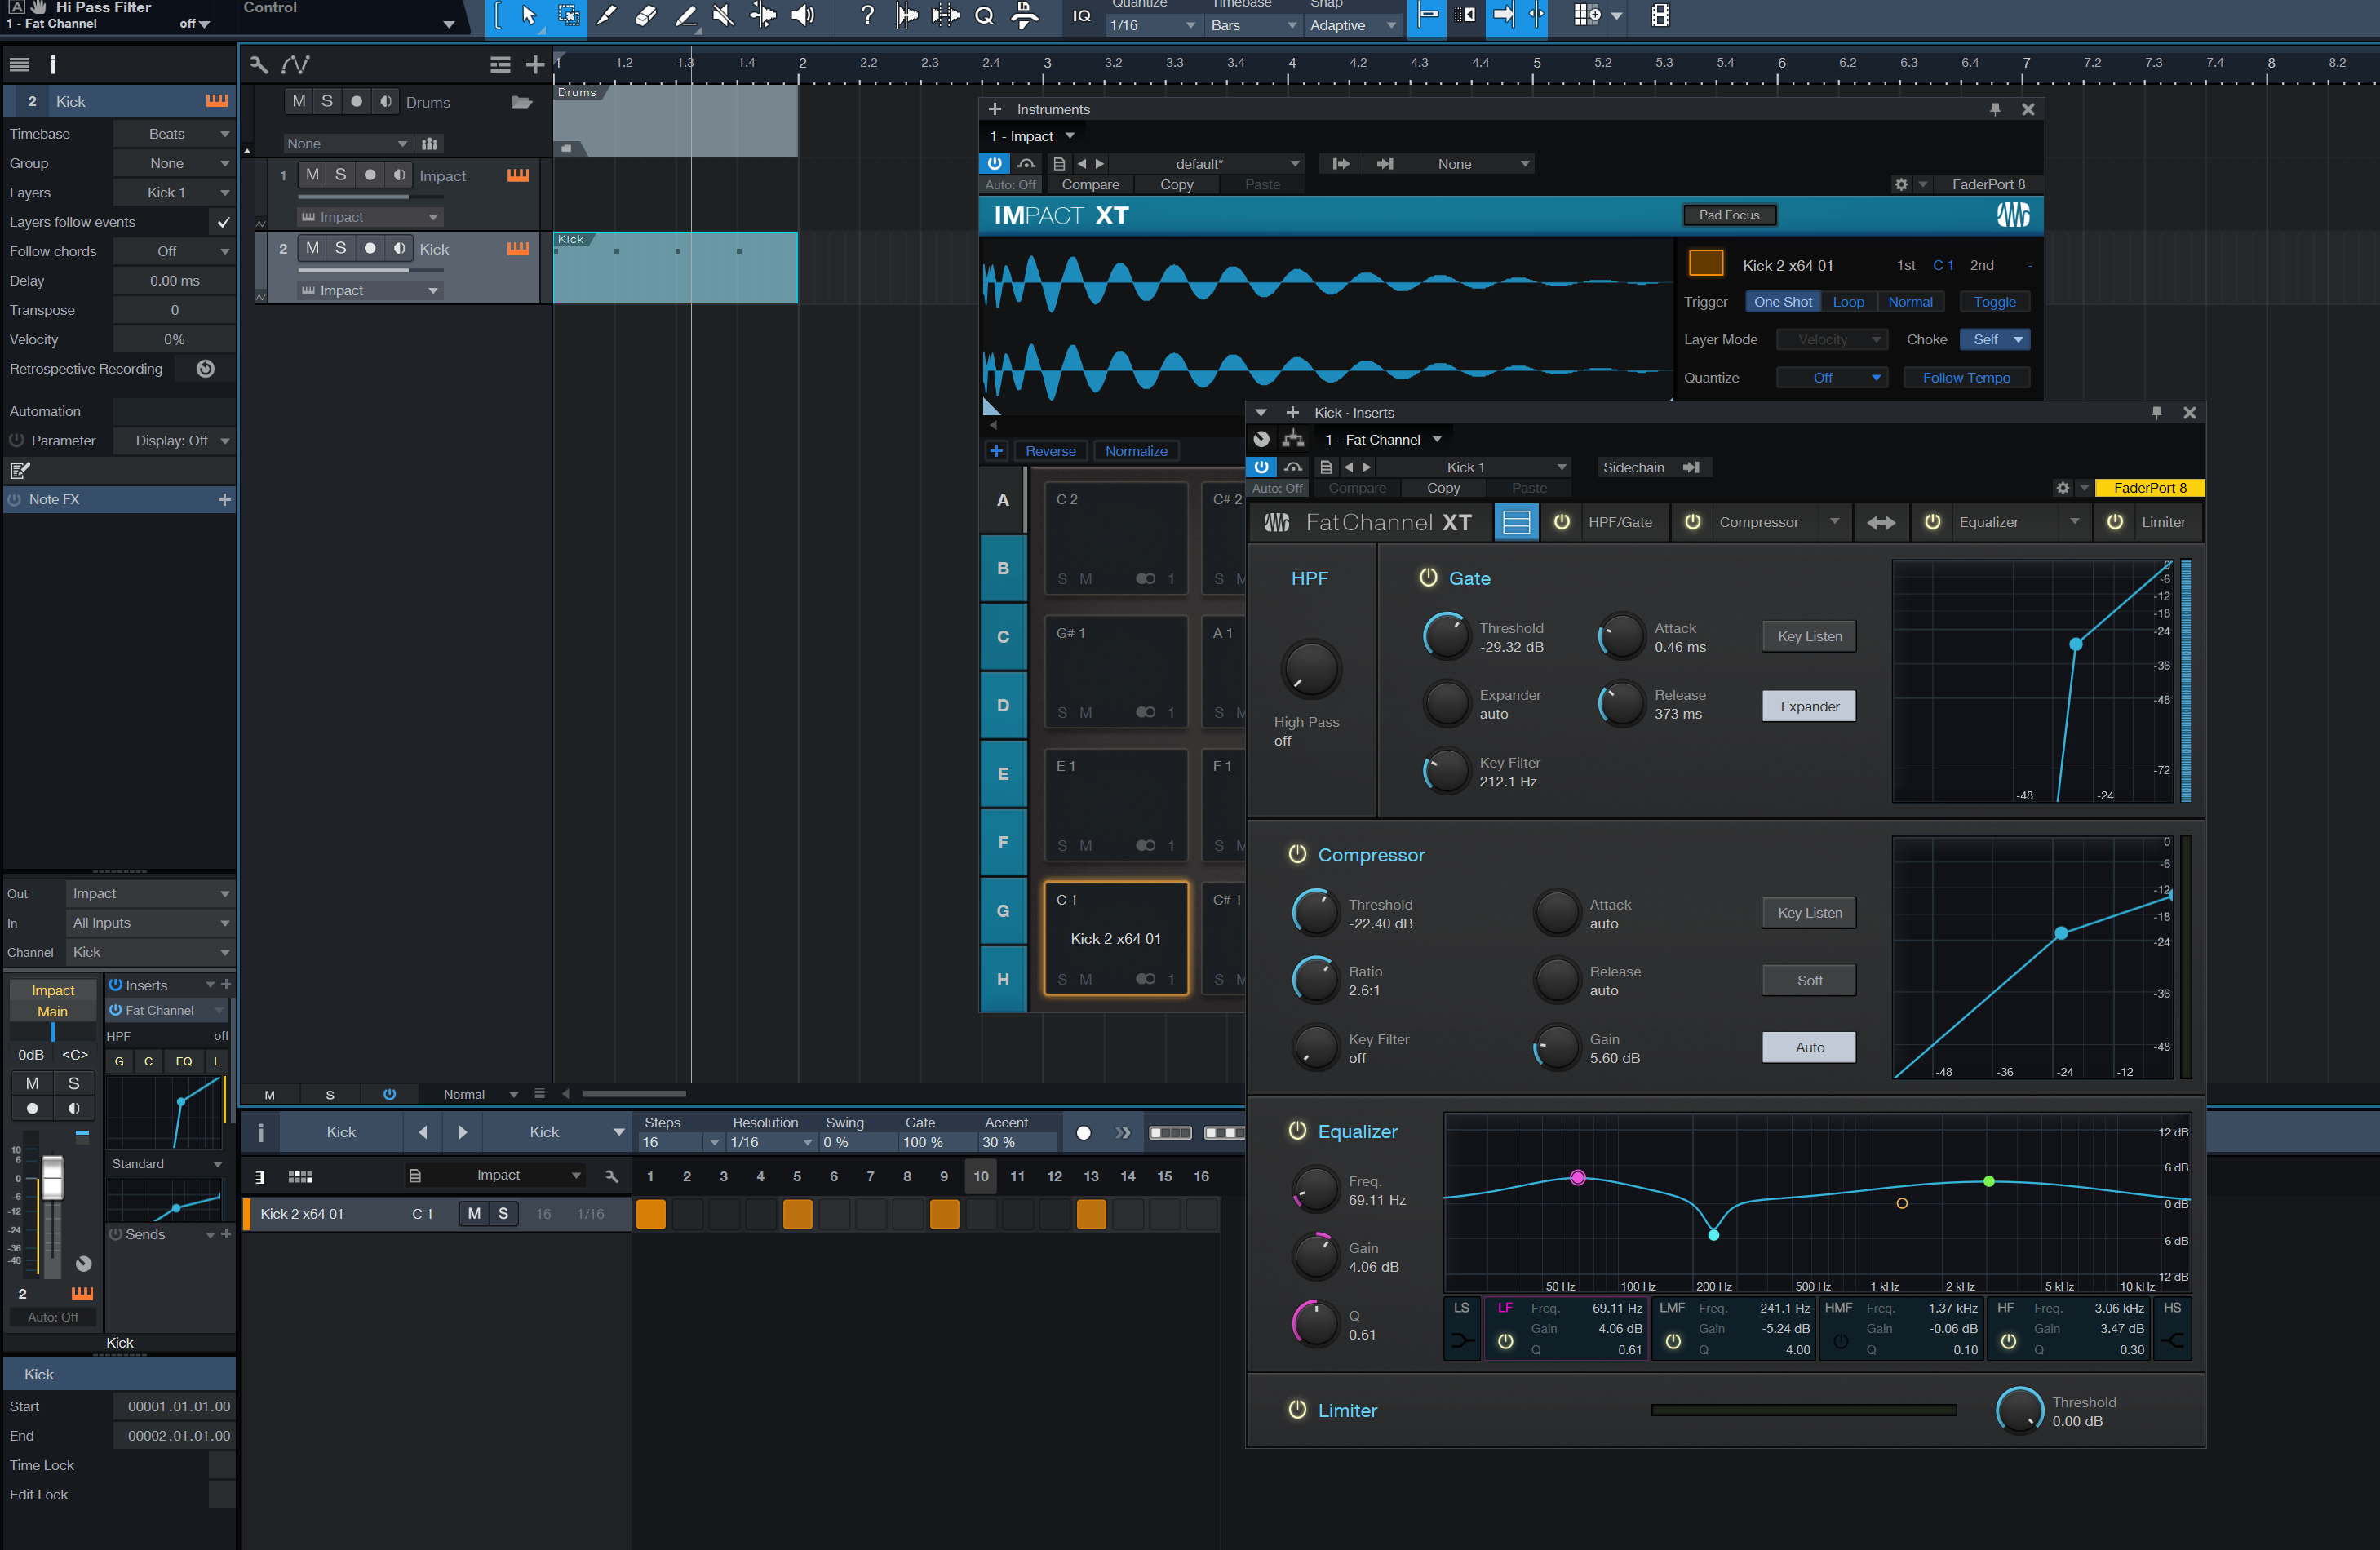
Task: Open track list wrench options
Action: click(259, 65)
